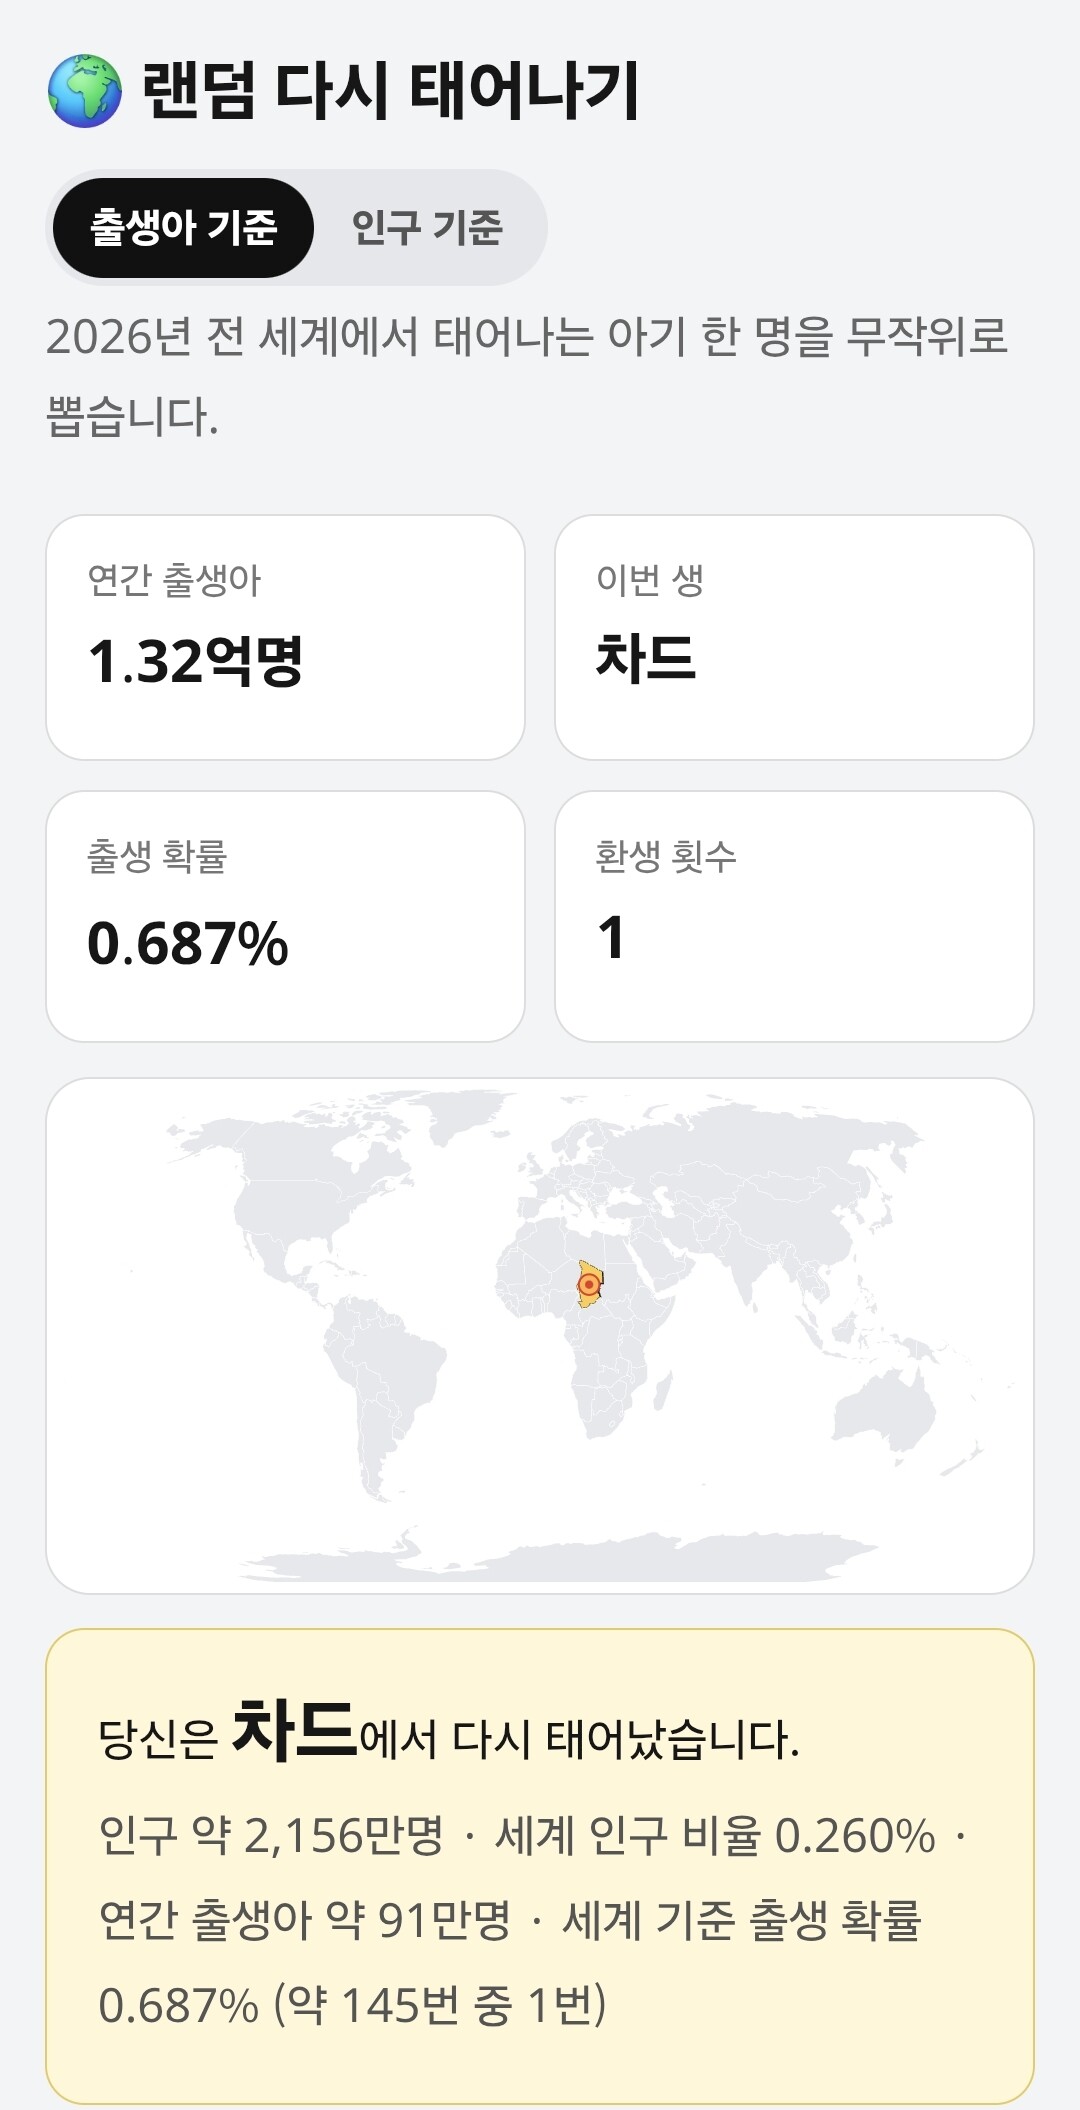1080x2110 pixels.
Task: Click the orange marker on Chad
Action: click(x=590, y=1284)
